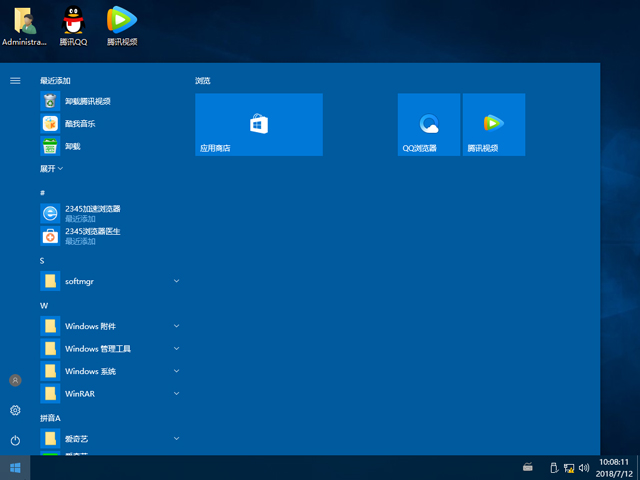Screen dimensions: 640x480
Task: Click the Power button in Start sidebar
Action: (15, 440)
